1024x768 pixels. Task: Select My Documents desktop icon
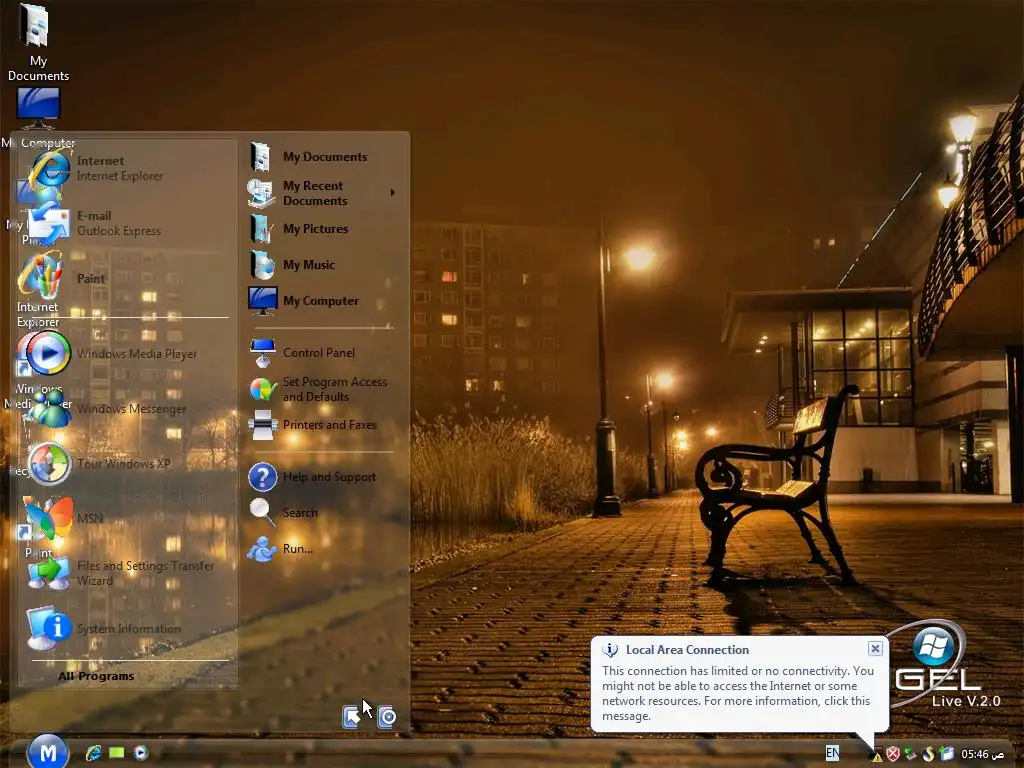pyautogui.click(x=38, y=42)
